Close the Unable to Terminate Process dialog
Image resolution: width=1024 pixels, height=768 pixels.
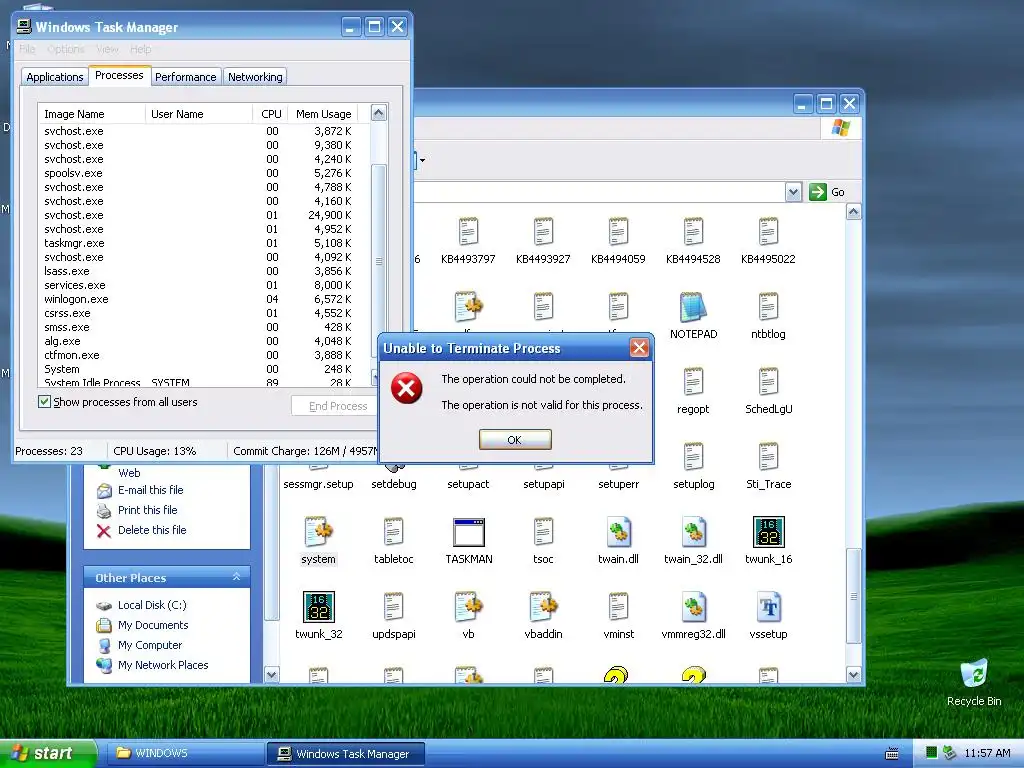point(639,348)
